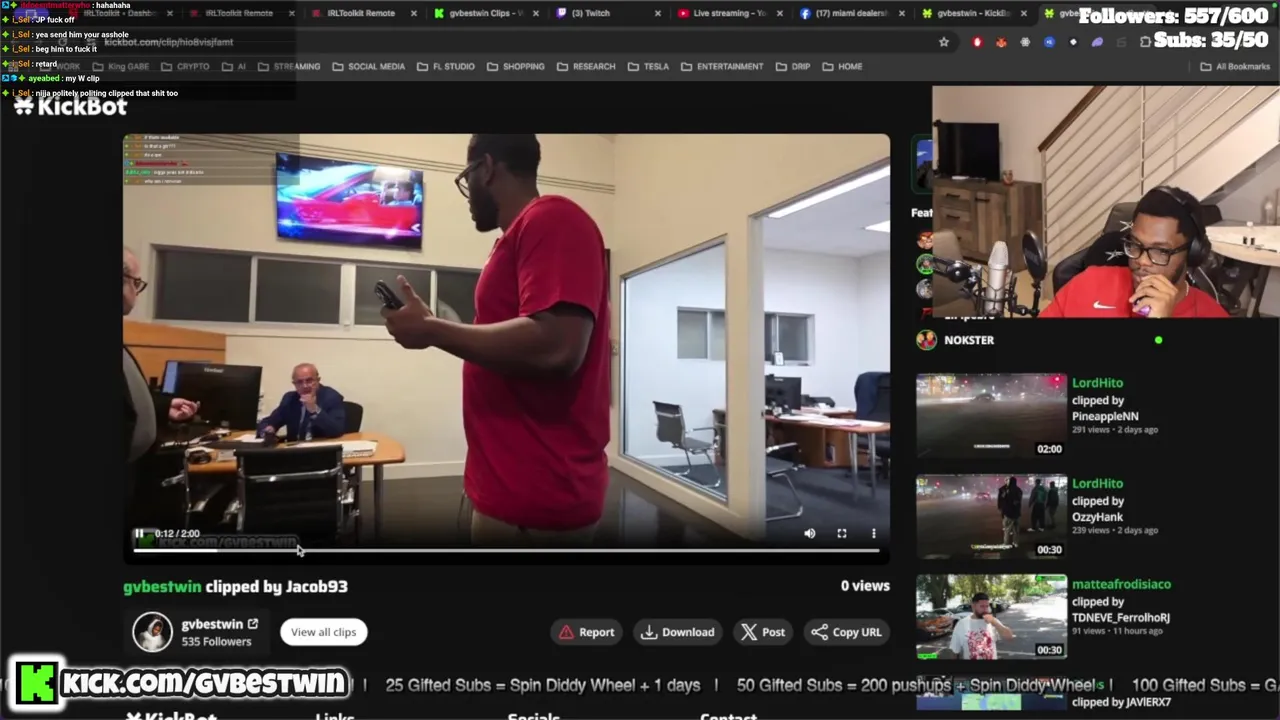
Task: Click the download icon inside Download button
Action: (649, 632)
